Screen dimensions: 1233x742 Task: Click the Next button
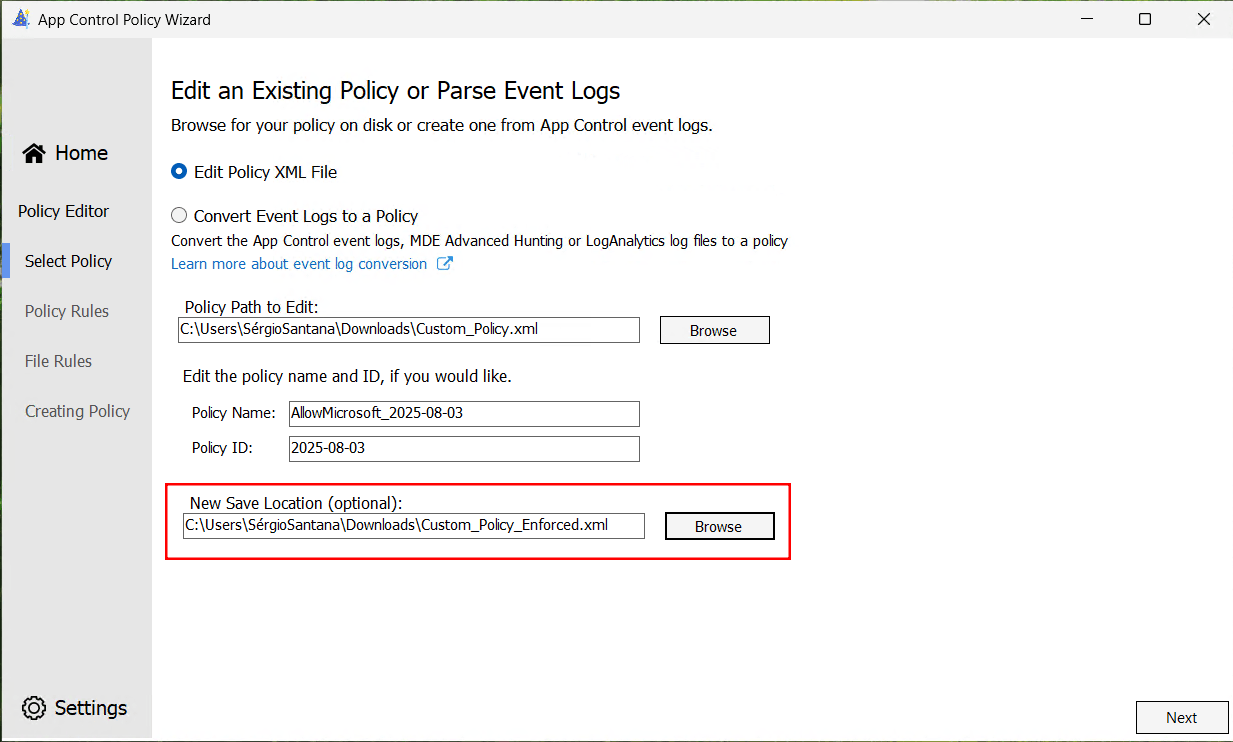(x=1181, y=718)
